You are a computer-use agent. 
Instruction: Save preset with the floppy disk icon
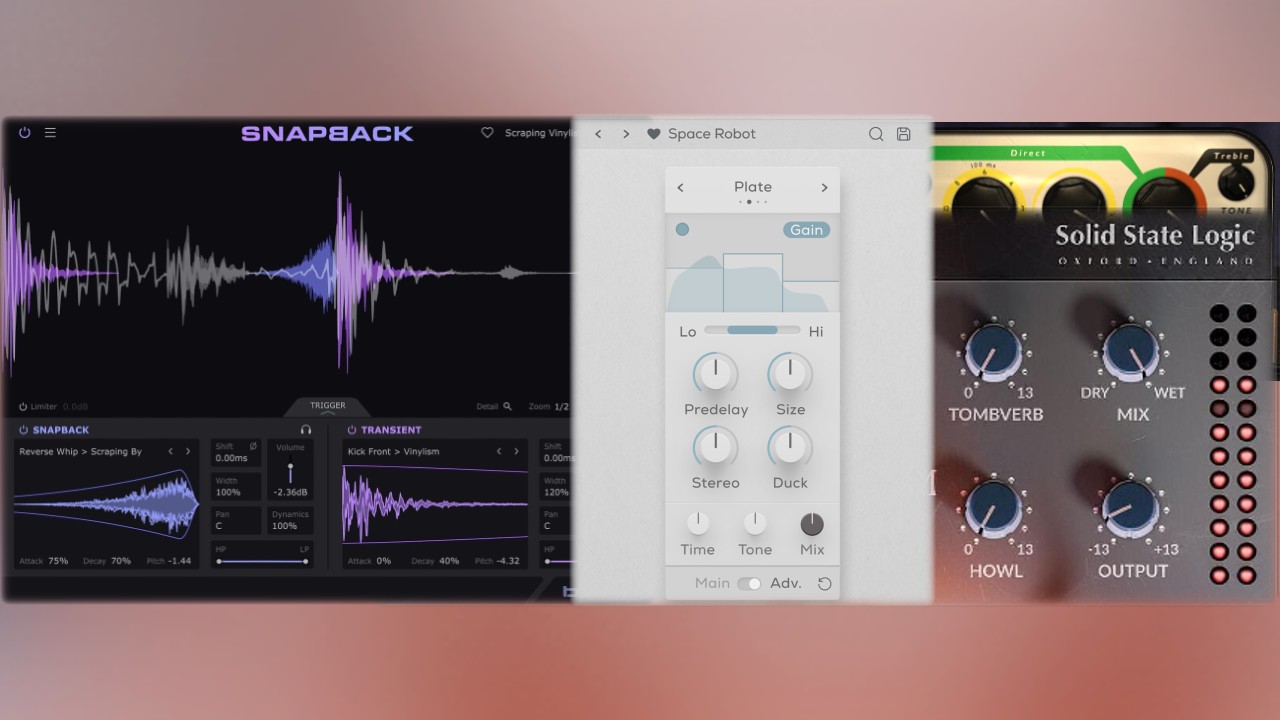[x=903, y=134]
